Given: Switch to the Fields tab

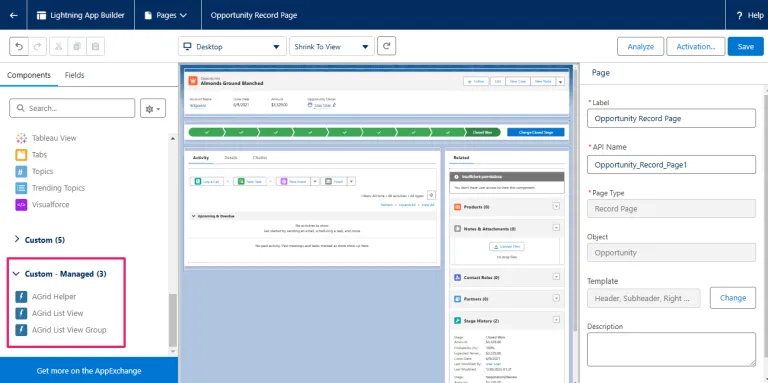Looking at the screenshot, I should click(74, 75).
